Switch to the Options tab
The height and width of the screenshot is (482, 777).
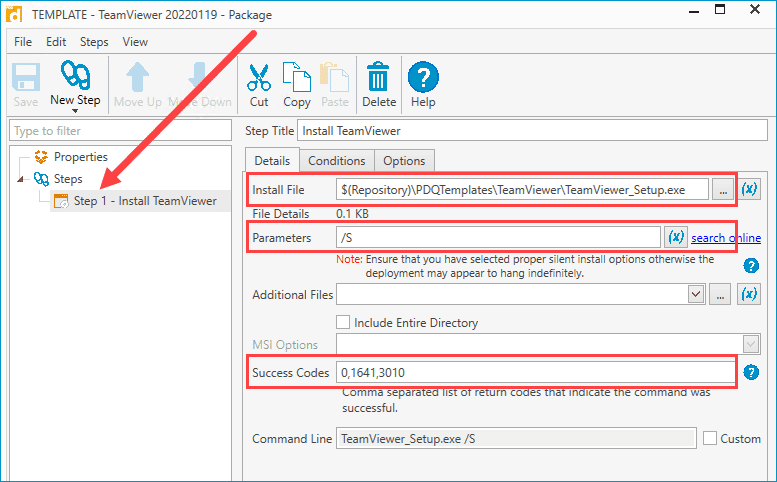coord(404,161)
